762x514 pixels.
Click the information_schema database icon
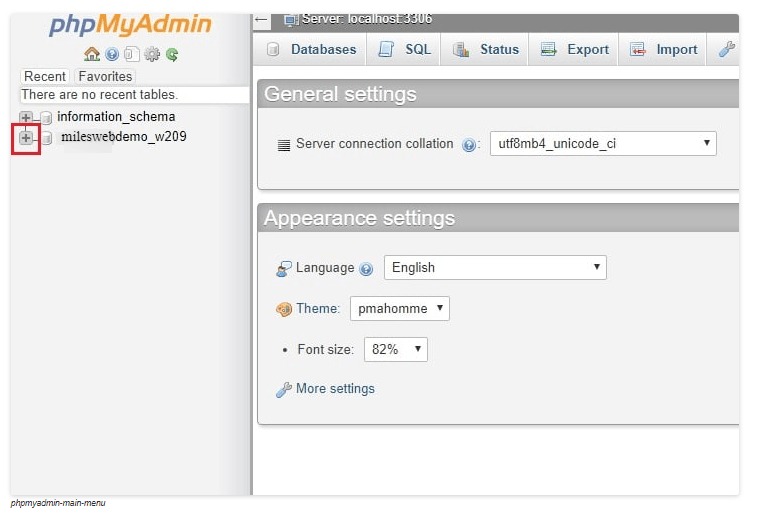click(x=46, y=118)
